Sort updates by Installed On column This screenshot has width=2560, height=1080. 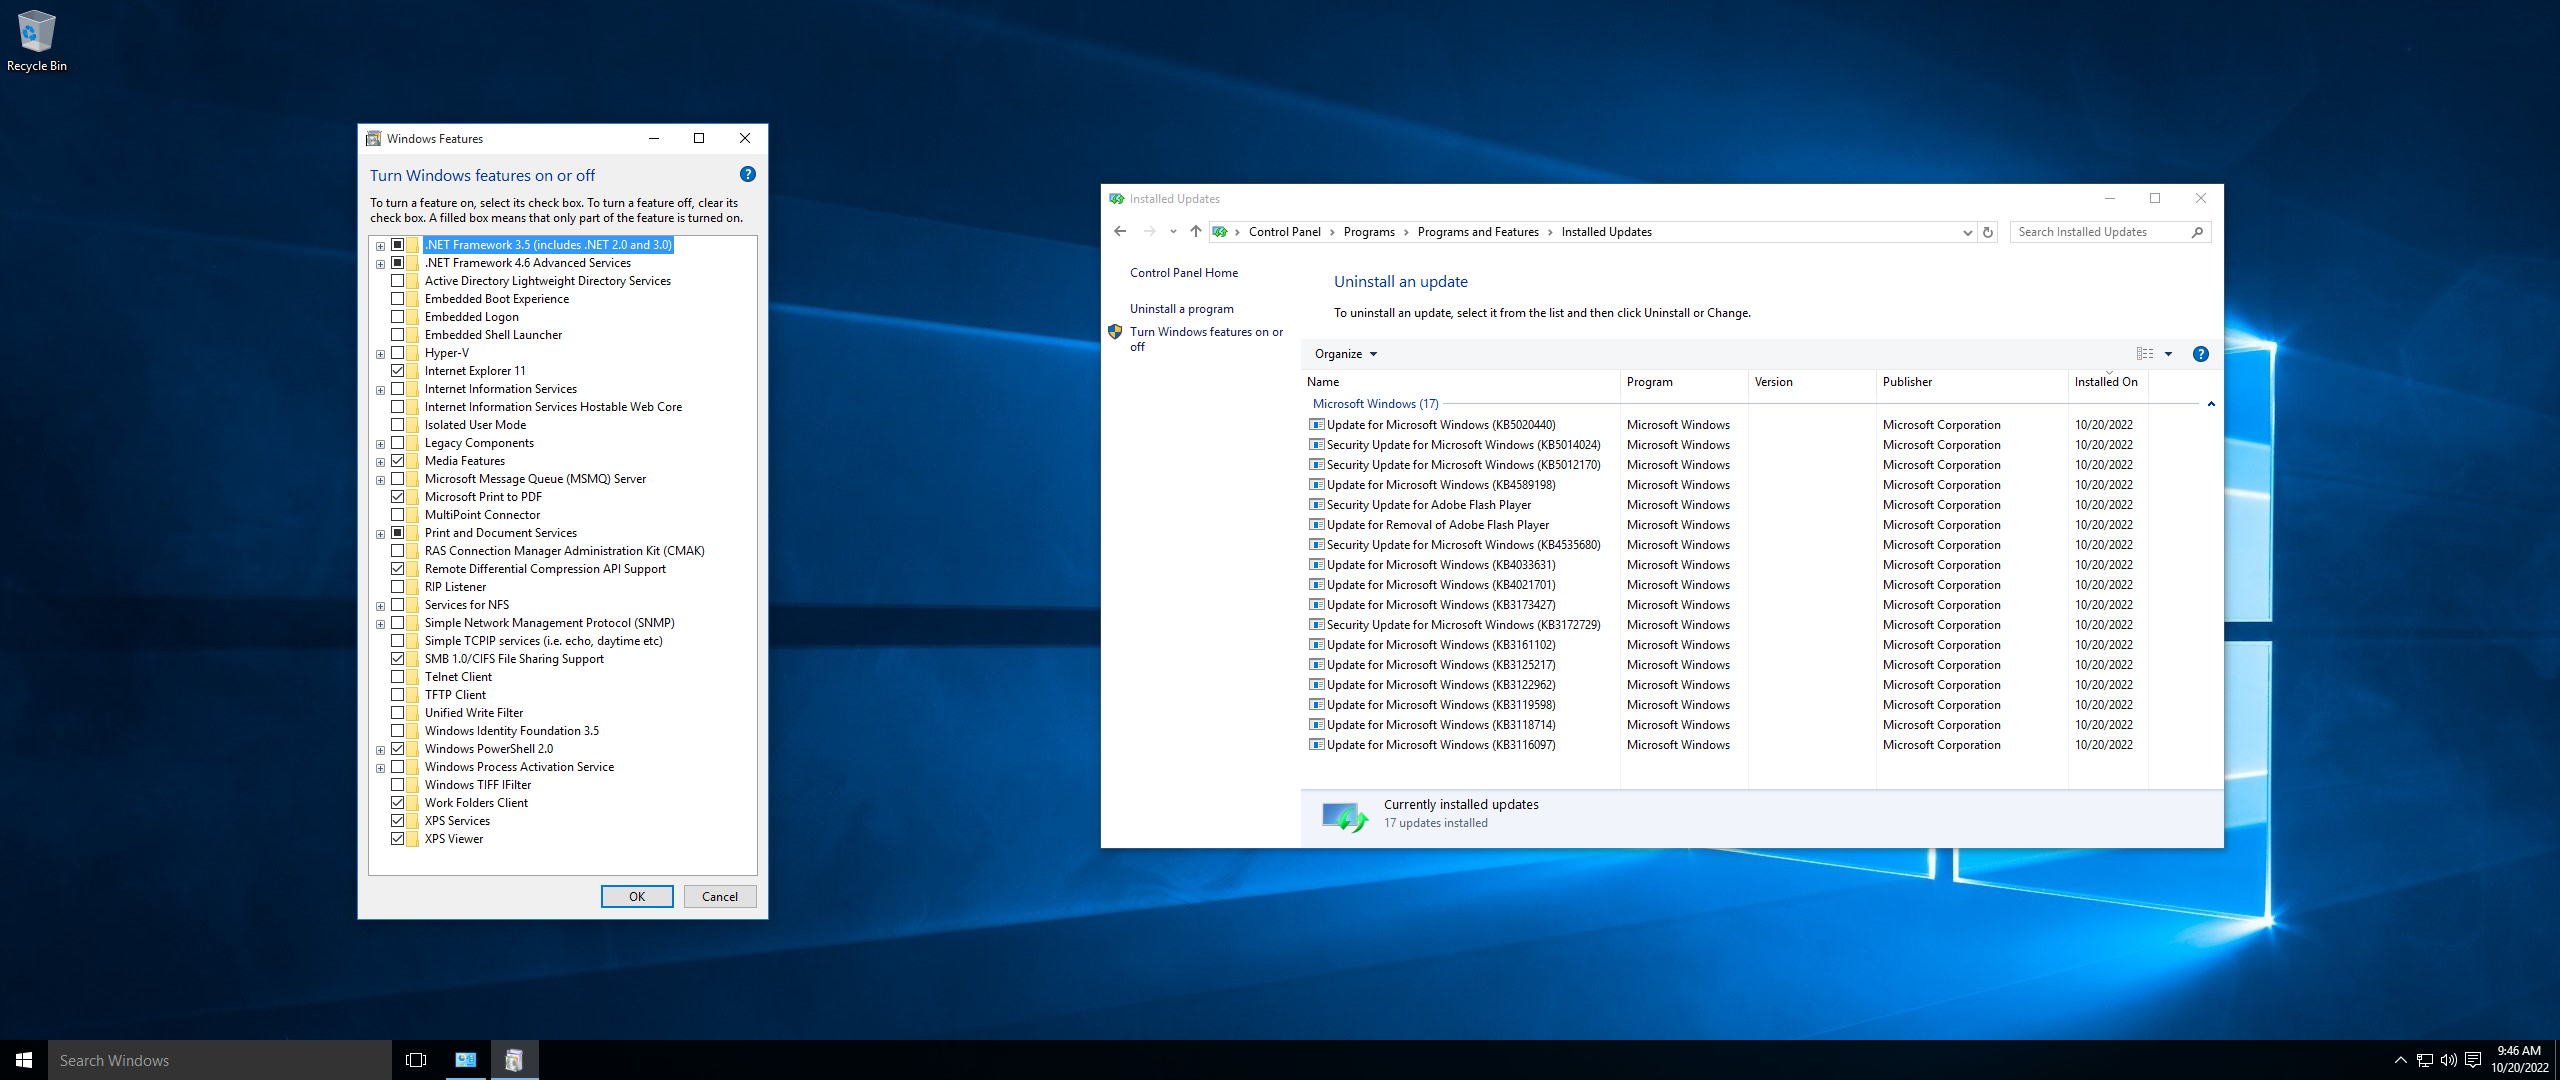coord(2107,382)
